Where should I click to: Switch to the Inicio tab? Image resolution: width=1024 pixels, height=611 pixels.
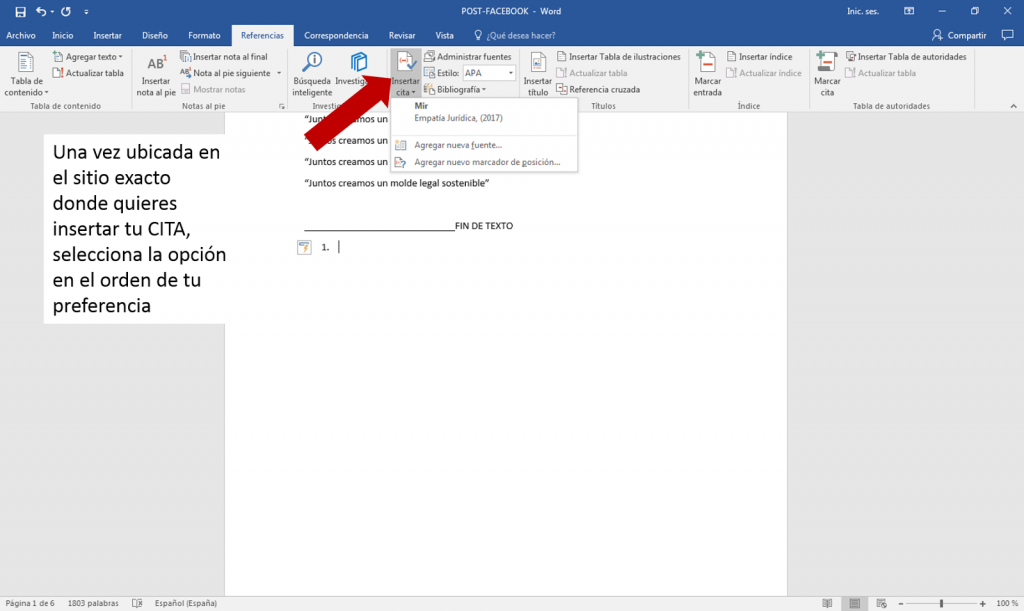click(63, 35)
